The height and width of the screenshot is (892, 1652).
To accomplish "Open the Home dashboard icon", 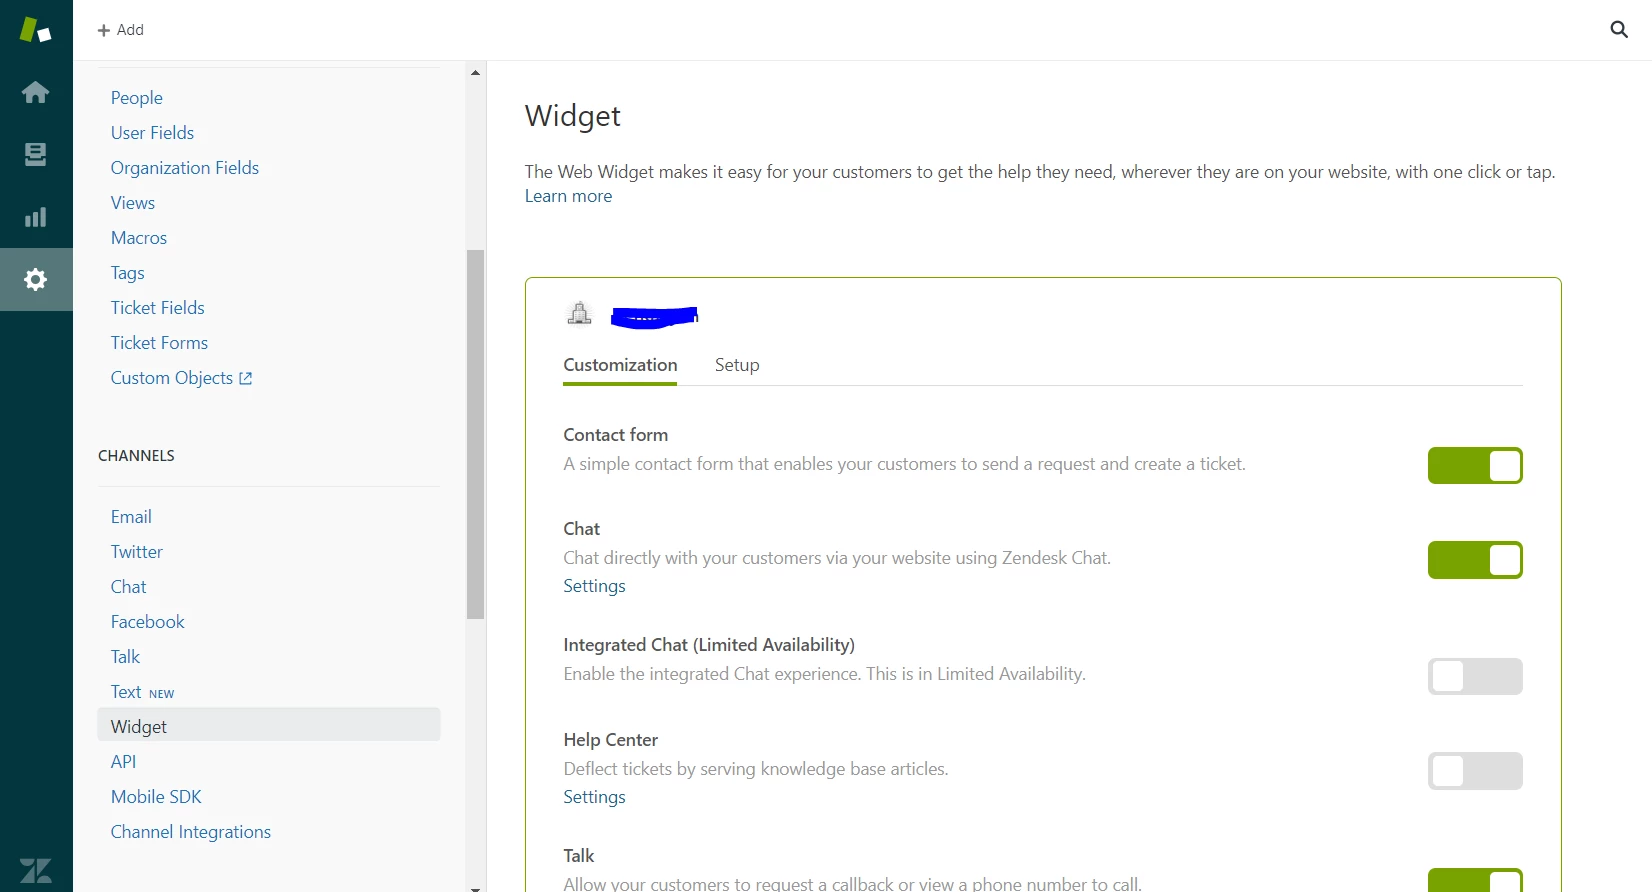I will pyautogui.click(x=35, y=93).
